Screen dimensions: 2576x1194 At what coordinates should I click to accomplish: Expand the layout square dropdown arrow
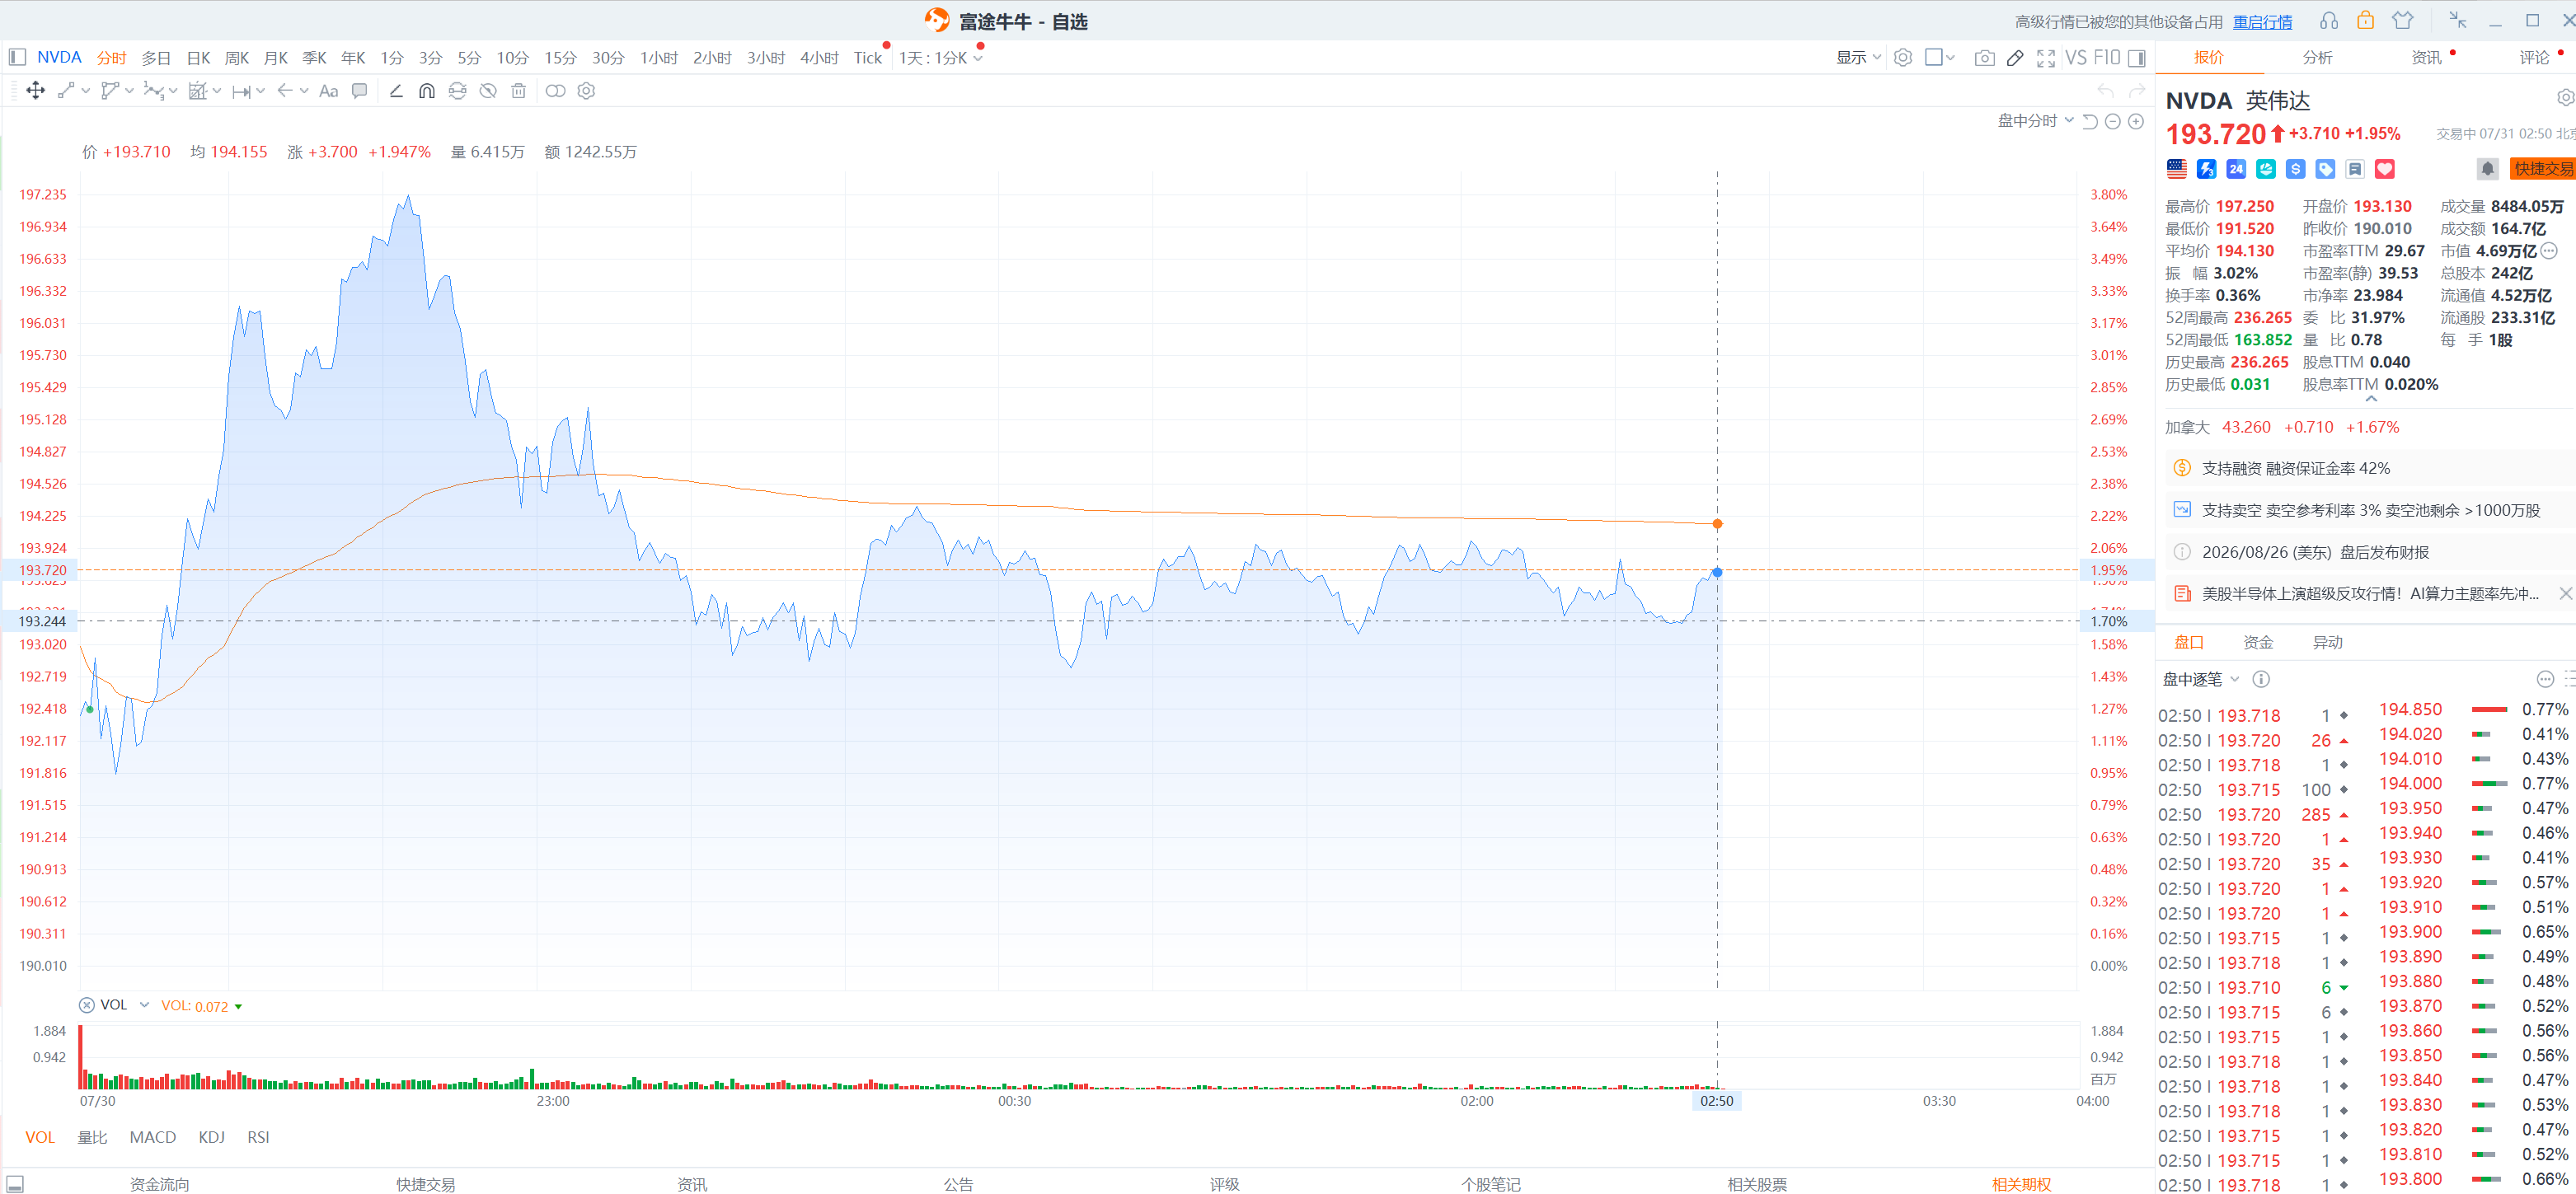click(x=1950, y=58)
